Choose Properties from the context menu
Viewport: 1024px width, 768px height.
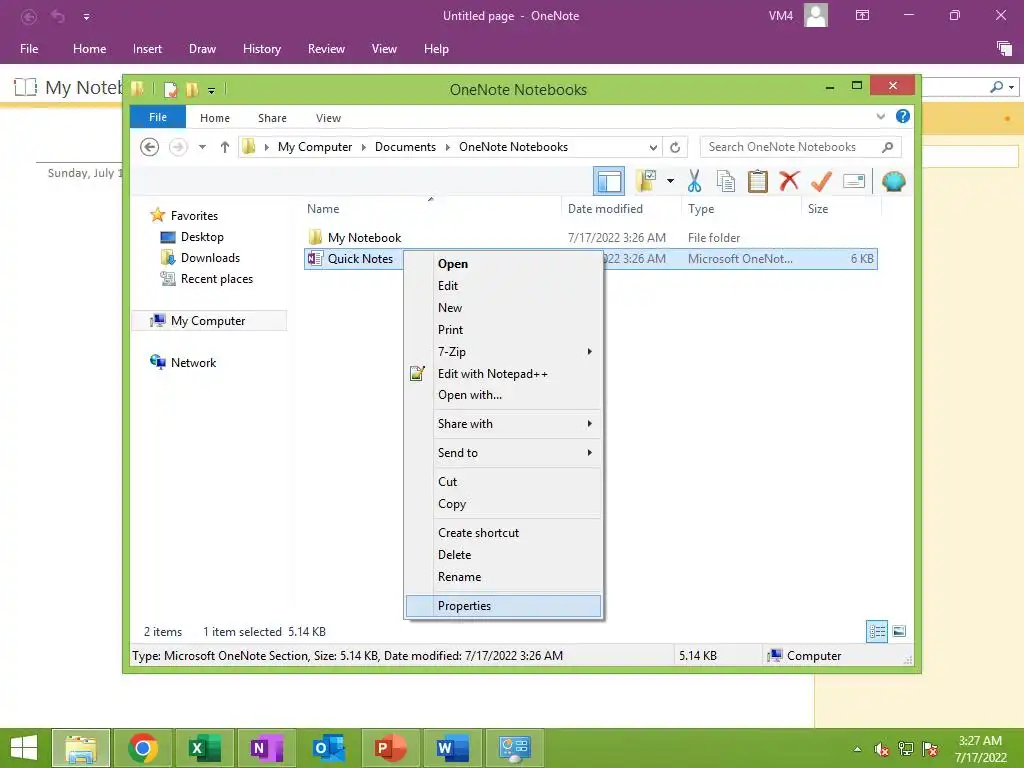click(x=503, y=605)
